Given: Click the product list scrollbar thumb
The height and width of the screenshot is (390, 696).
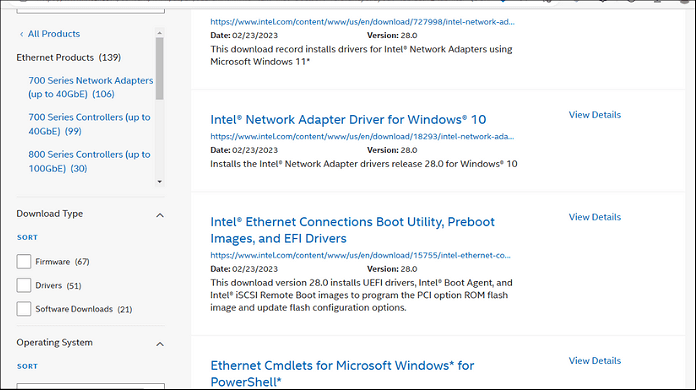Looking at the screenshot, I should coord(160,68).
